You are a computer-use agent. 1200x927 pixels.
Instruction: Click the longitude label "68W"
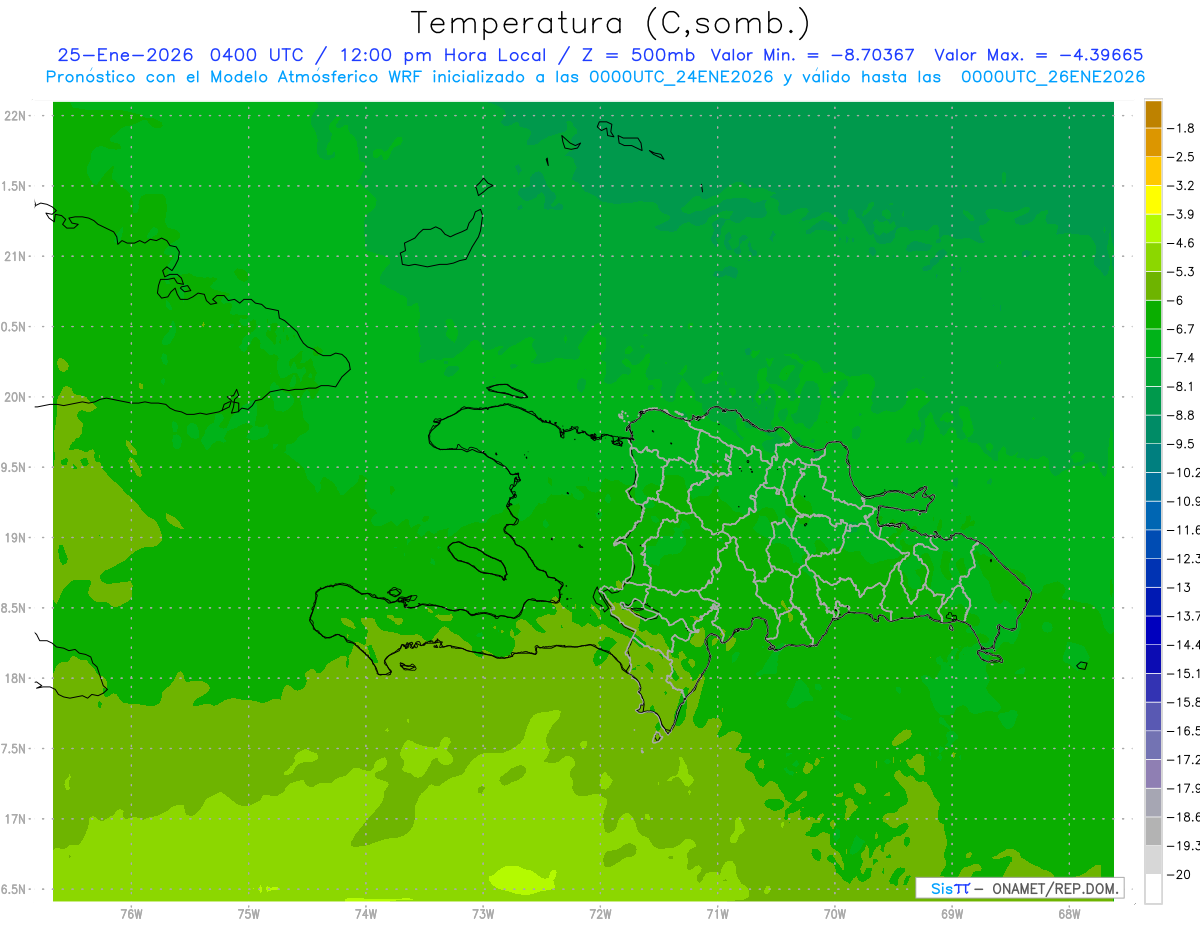[1069, 913]
